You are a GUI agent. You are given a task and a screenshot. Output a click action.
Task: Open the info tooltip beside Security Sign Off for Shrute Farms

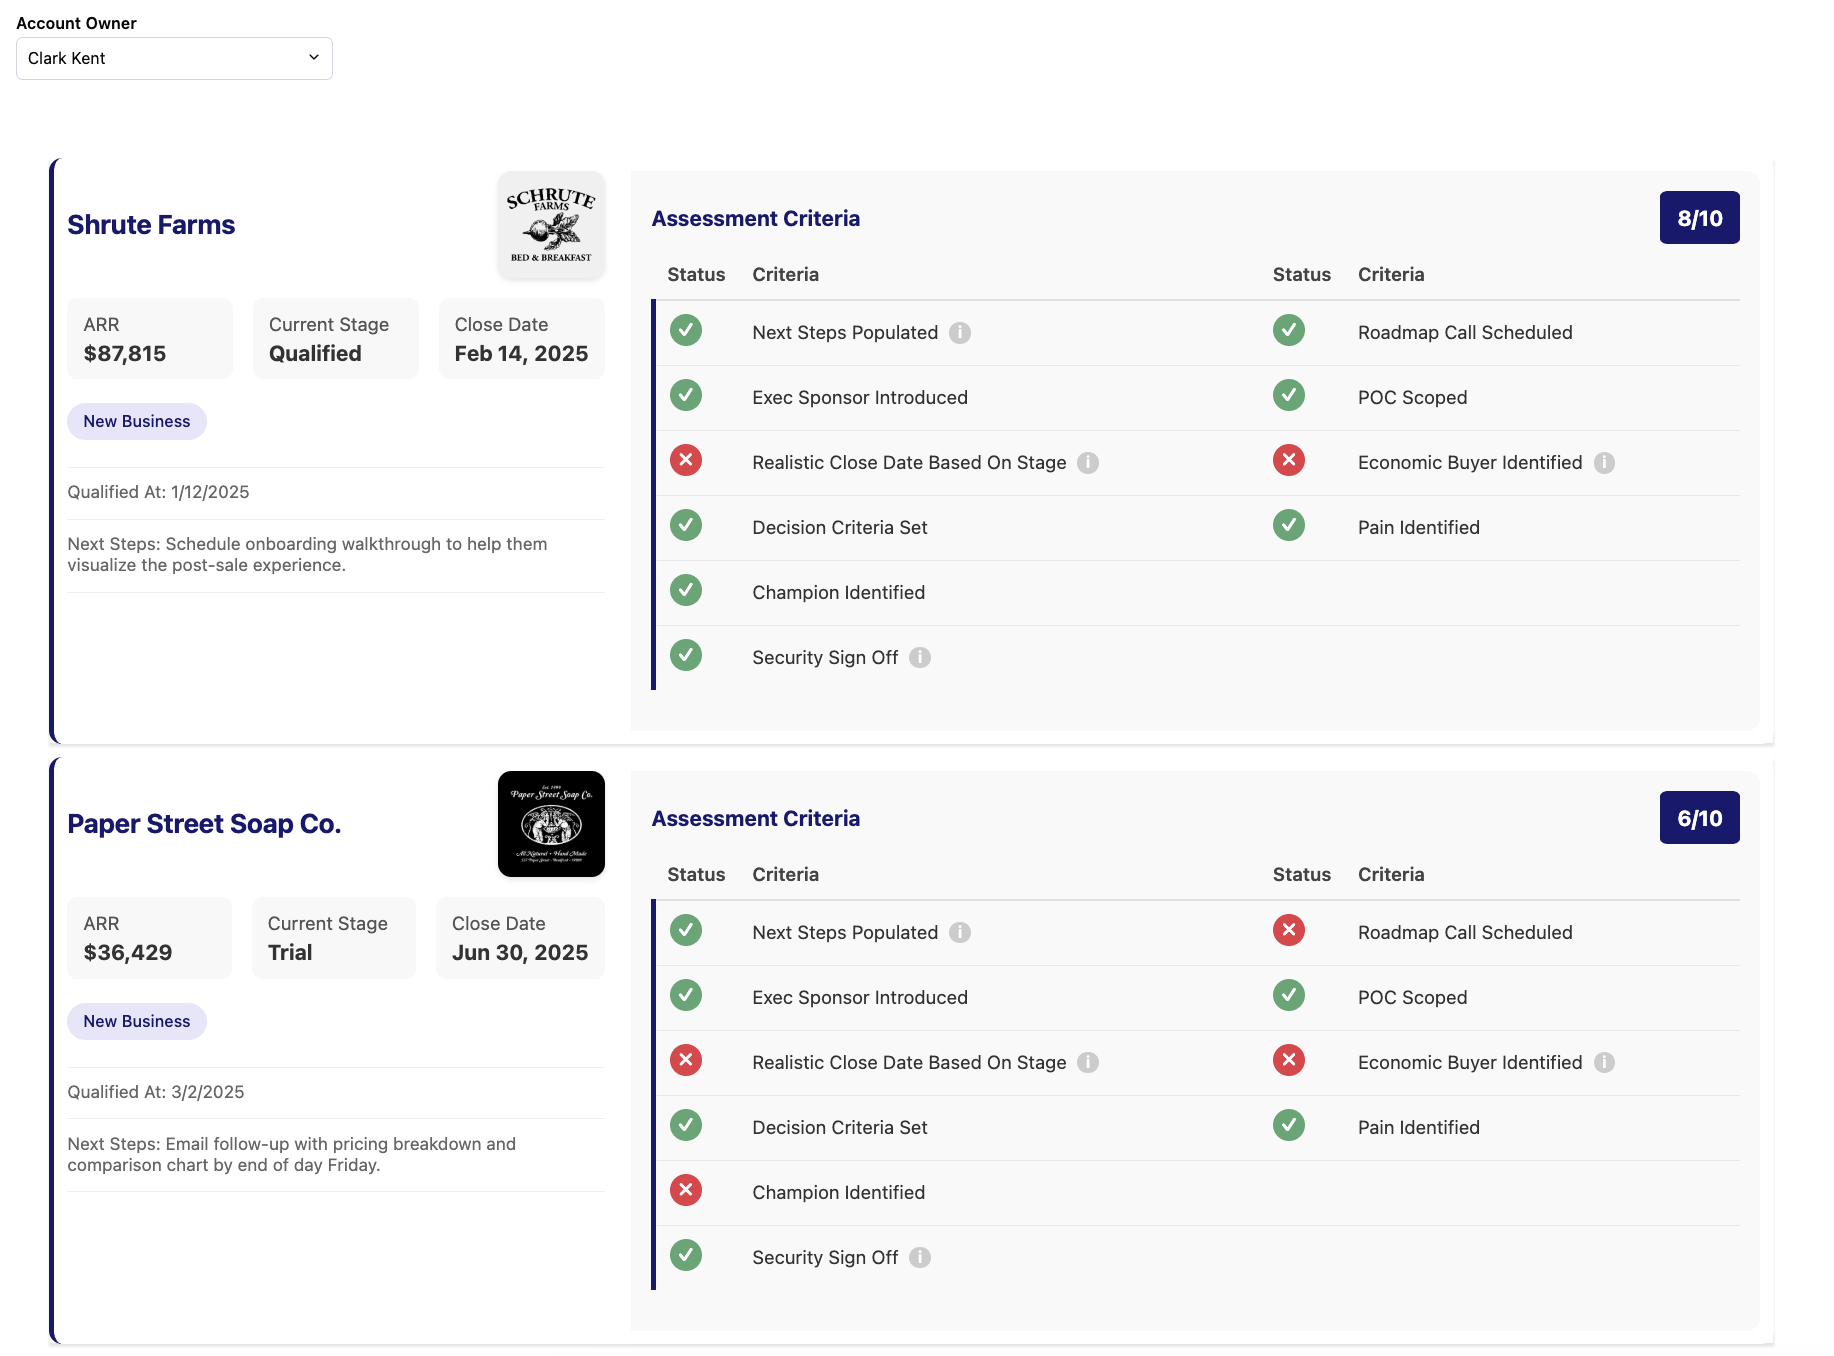point(920,657)
